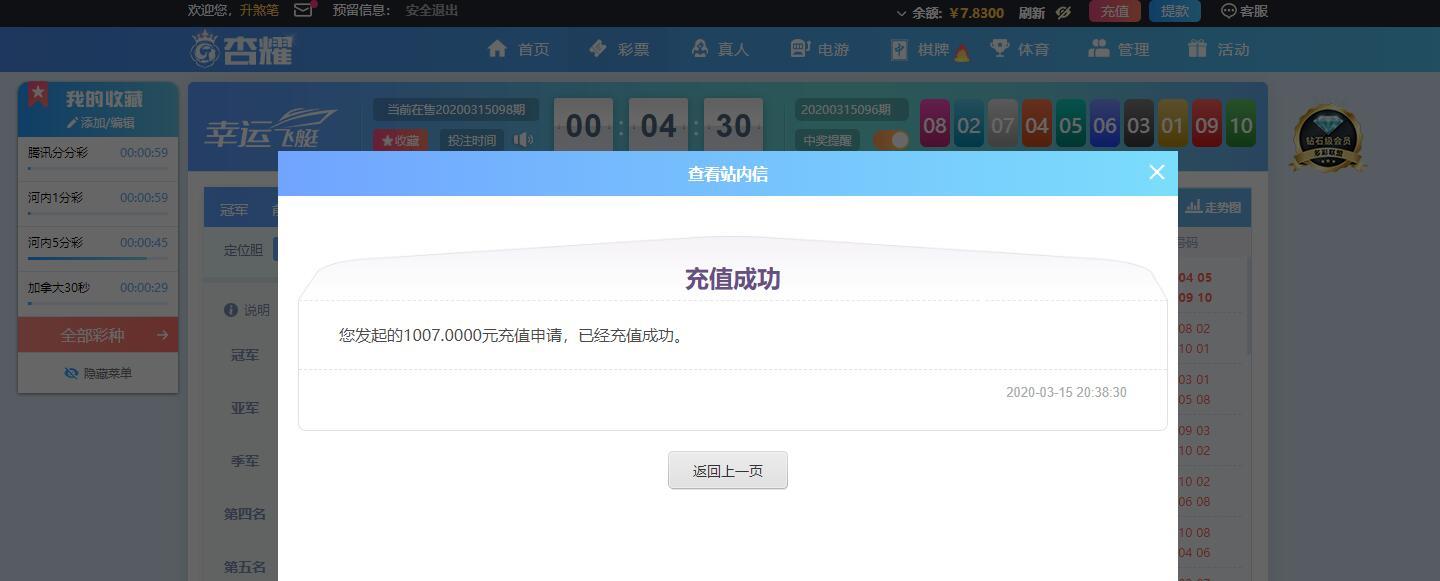Open the mail envelope icon in top bar

tap(303, 11)
